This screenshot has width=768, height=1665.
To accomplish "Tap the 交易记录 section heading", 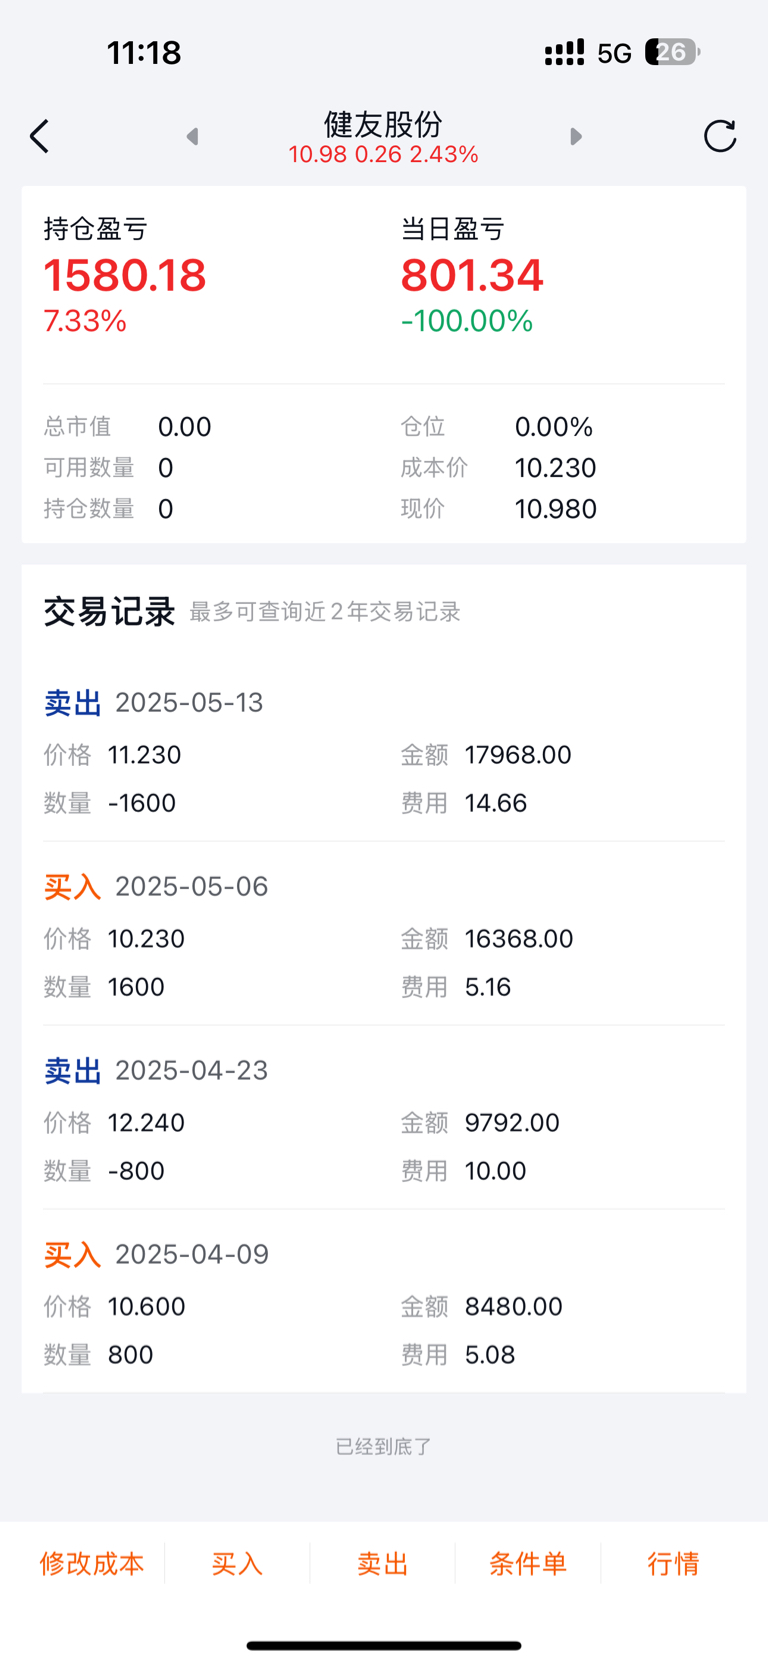I will [x=110, y=611].
